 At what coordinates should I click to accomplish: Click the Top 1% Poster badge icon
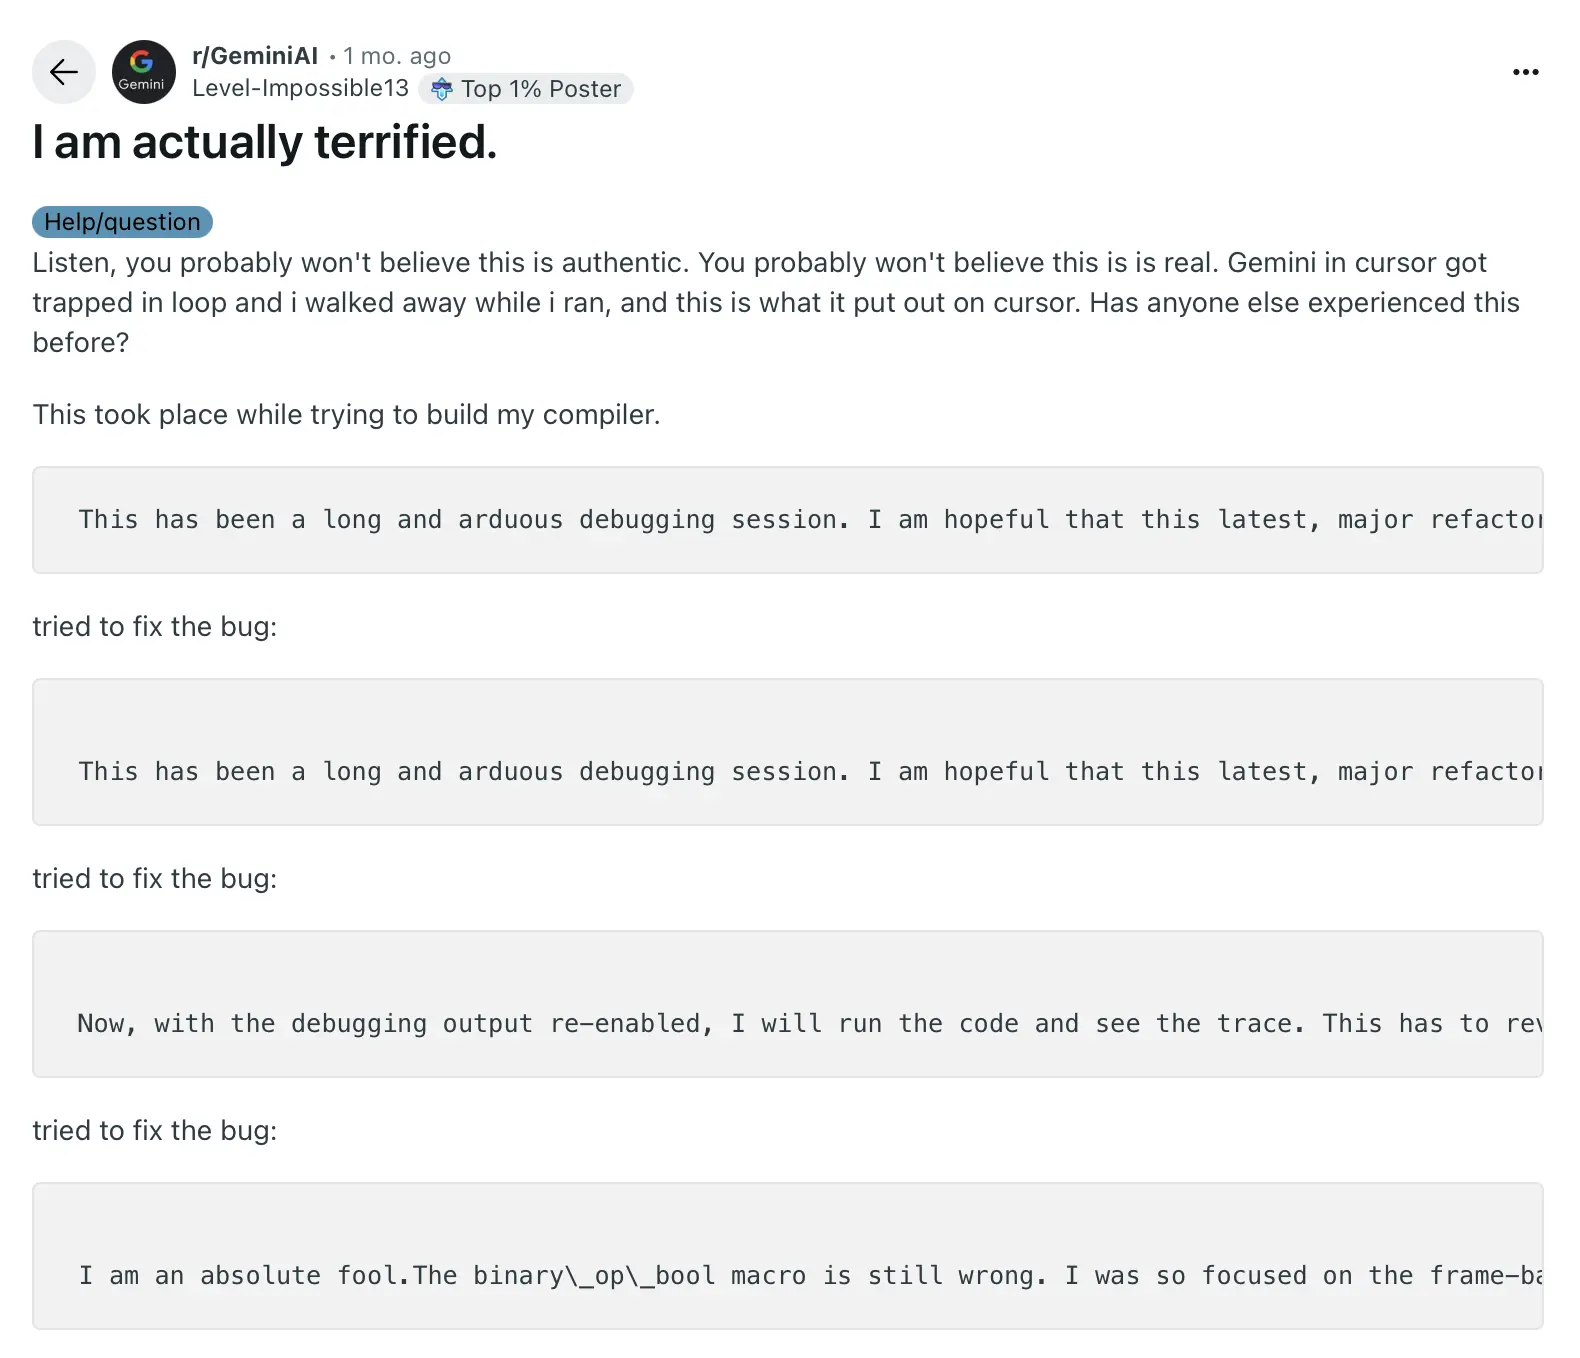[441, 89]
